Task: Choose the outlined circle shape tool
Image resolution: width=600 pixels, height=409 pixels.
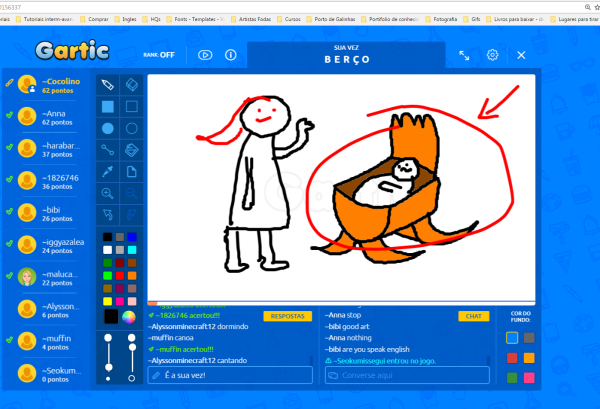Action: (x=132, y=128)
